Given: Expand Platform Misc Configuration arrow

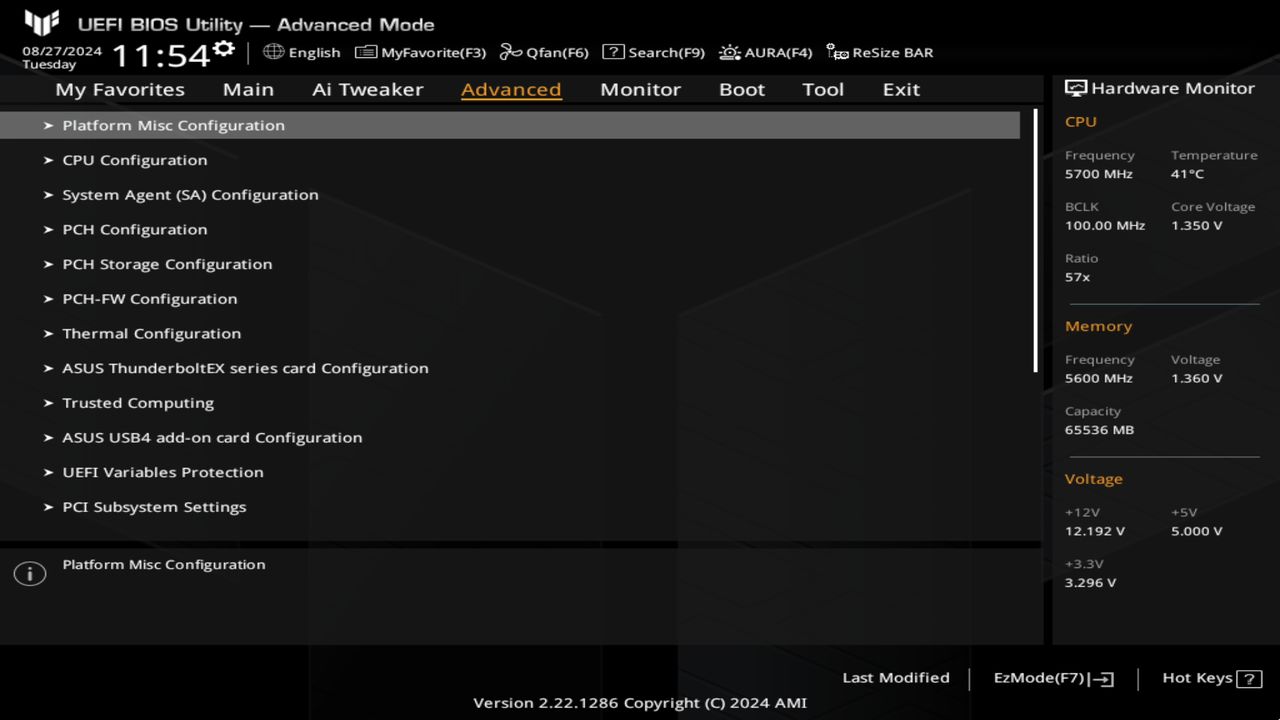Looking at the screenshot, I should point(48,125).
